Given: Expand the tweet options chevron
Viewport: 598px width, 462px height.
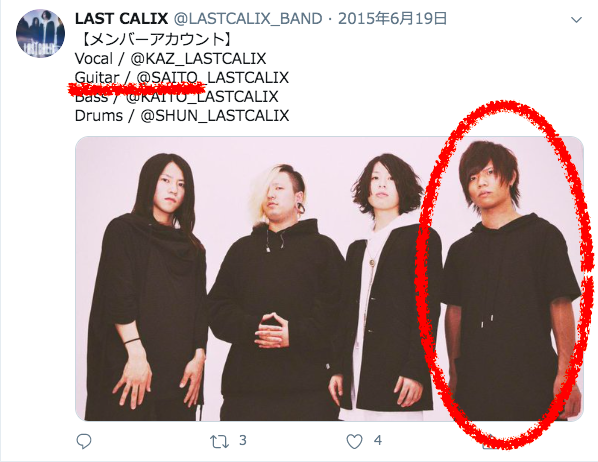Looking at the screenshot, I should [x=576, y=19].
